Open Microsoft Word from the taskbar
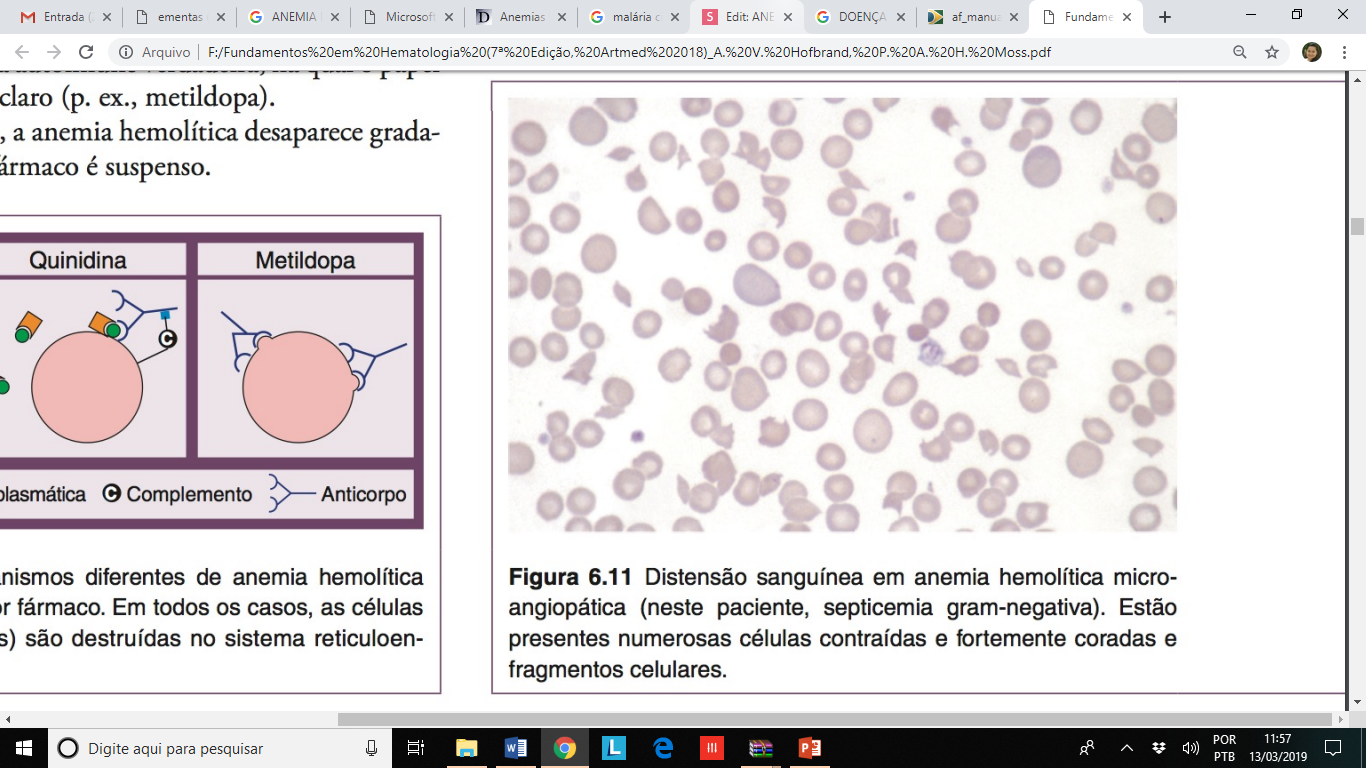 [516, 748]
